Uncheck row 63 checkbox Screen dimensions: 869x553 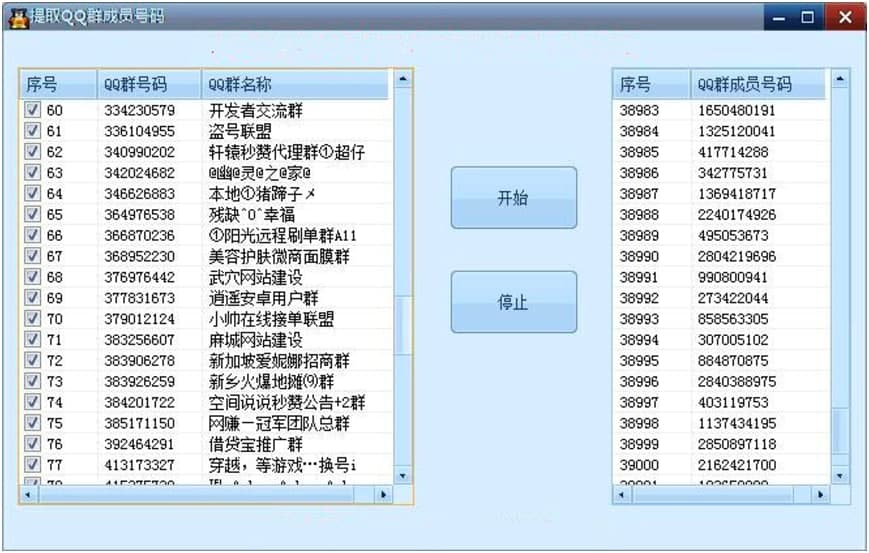[32, 172]
